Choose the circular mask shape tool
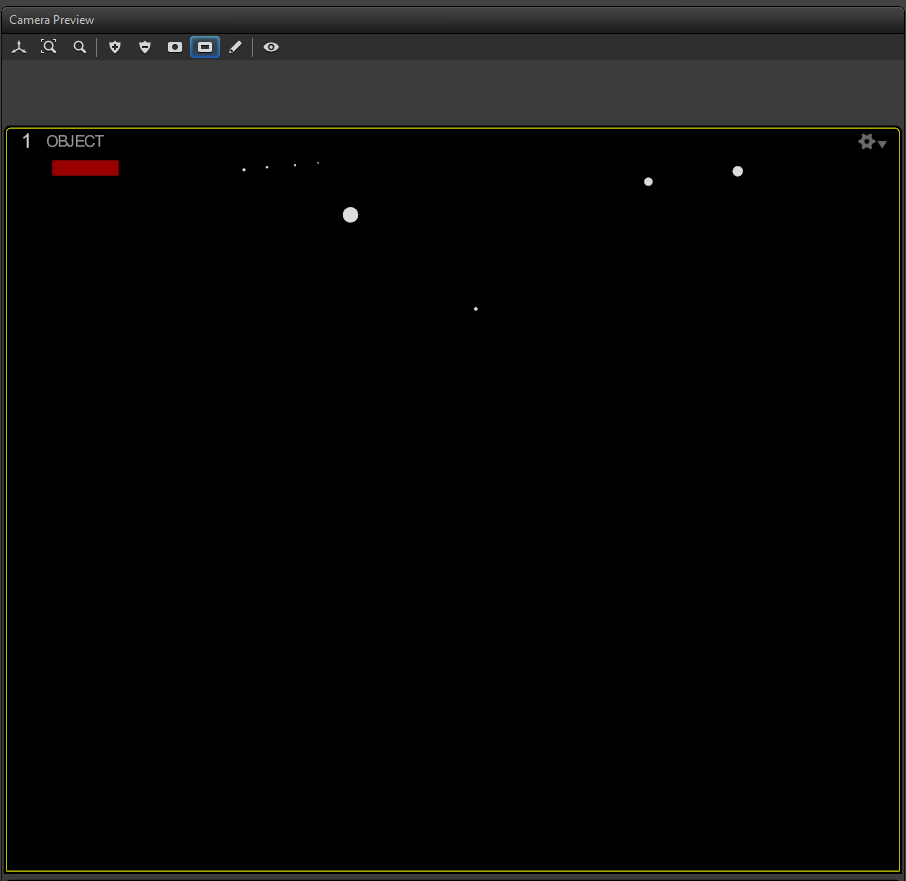This screenshot has height=881, width=906. click(175, 47)
